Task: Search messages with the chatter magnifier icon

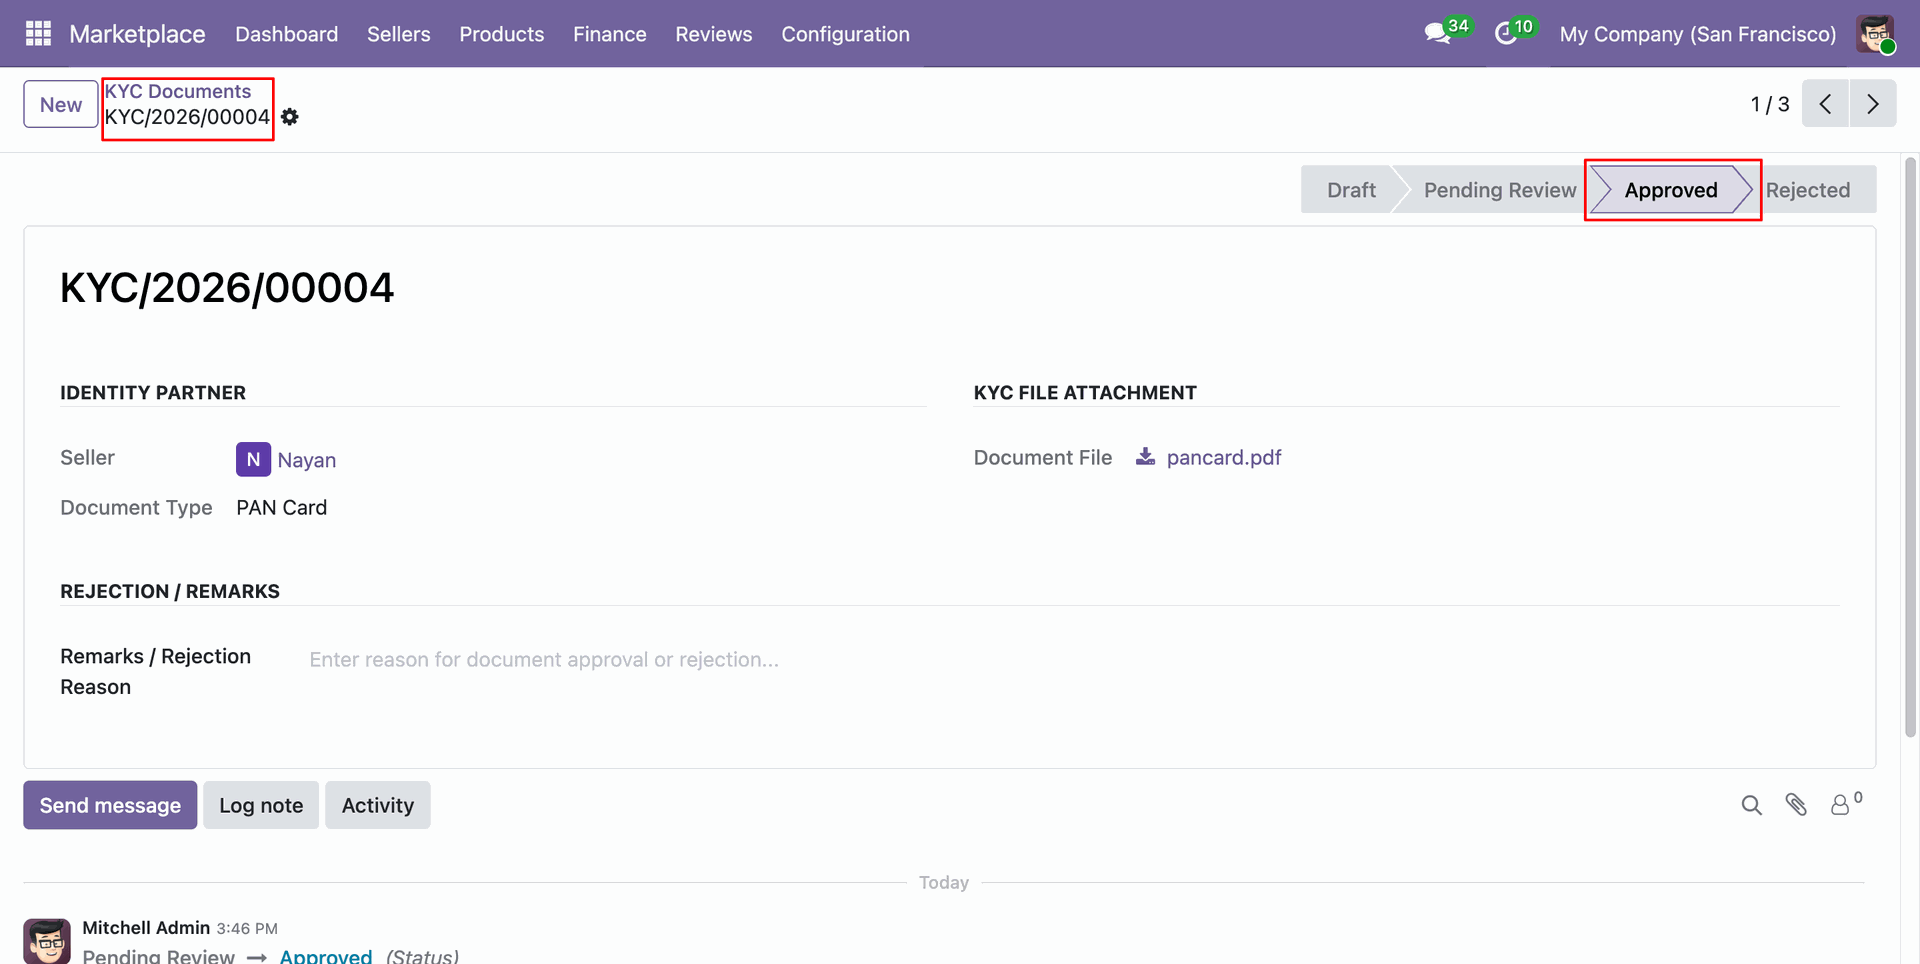Action: (x=1751, y=805)
